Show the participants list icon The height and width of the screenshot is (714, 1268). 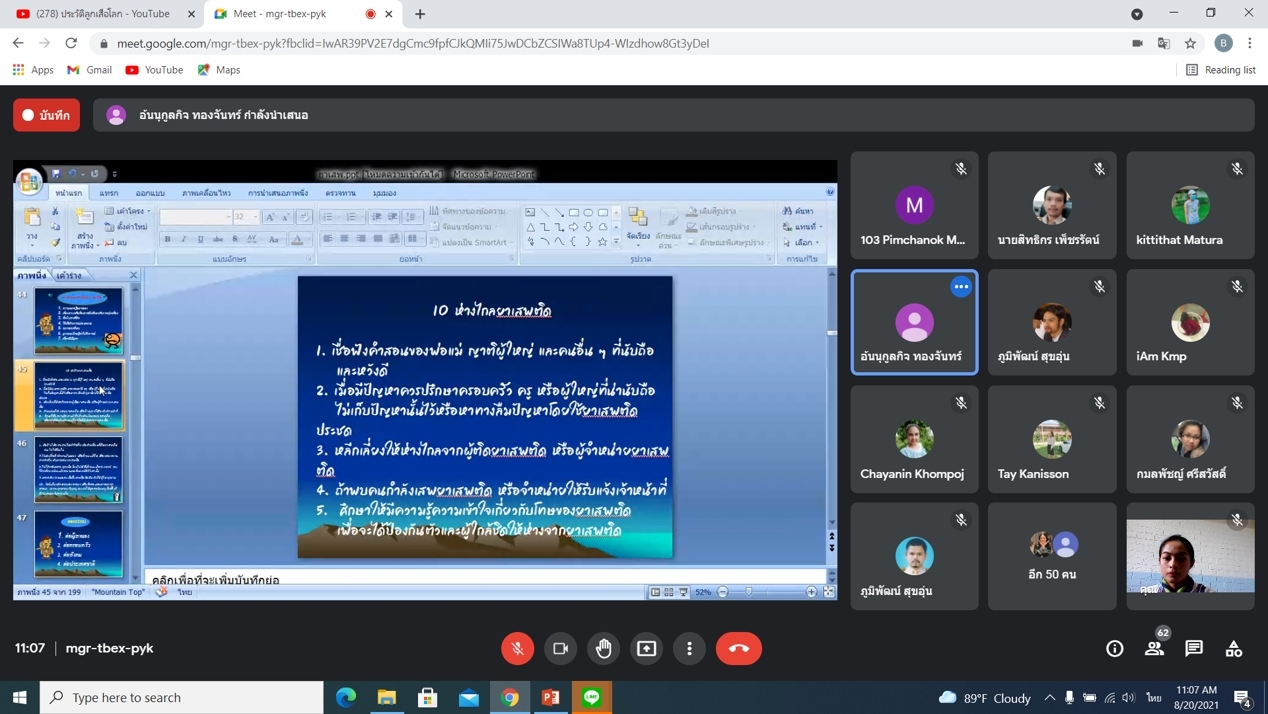coord(1154,648)
